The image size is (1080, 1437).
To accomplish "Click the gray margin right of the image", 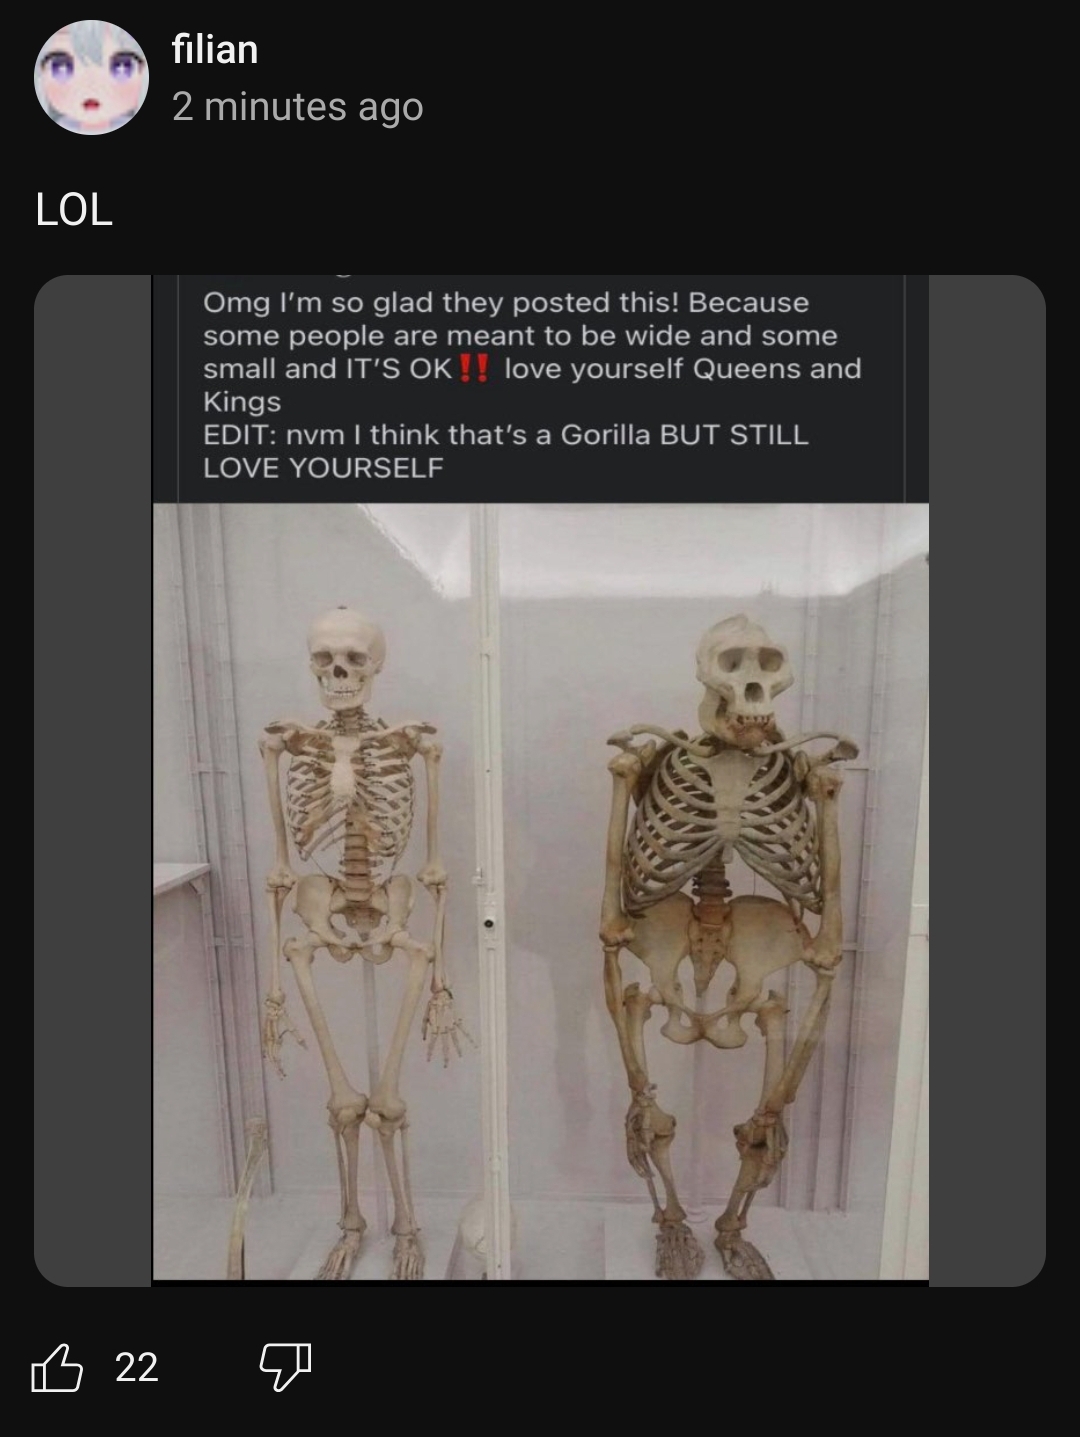I will click(x=987, y=780).
